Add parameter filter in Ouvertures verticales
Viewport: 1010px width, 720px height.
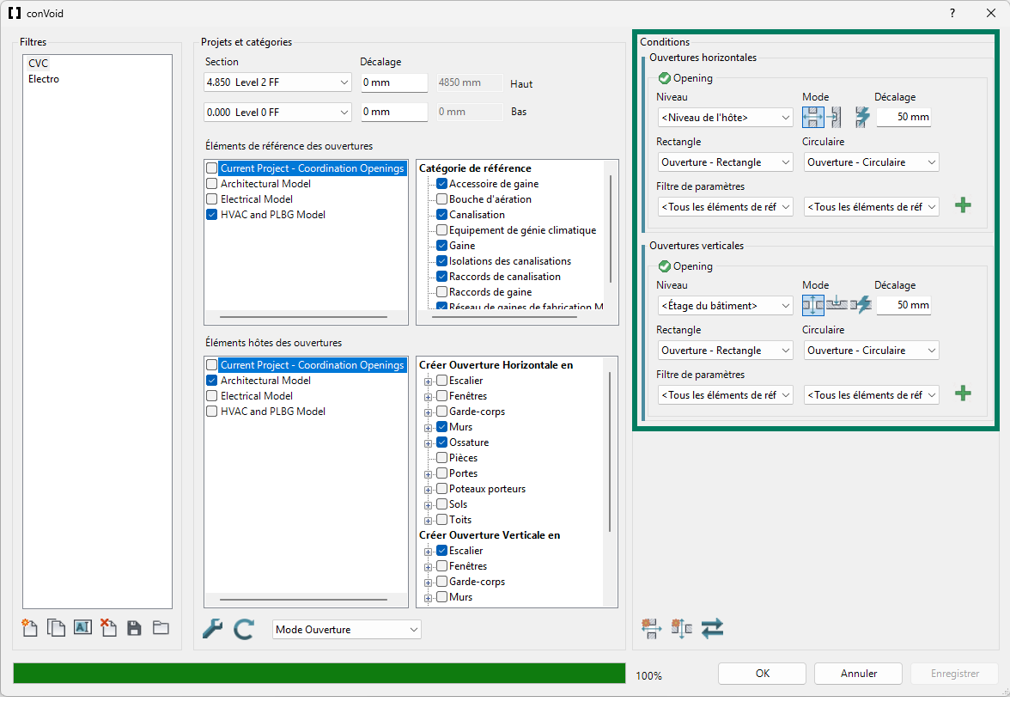[x=963, y=393]
